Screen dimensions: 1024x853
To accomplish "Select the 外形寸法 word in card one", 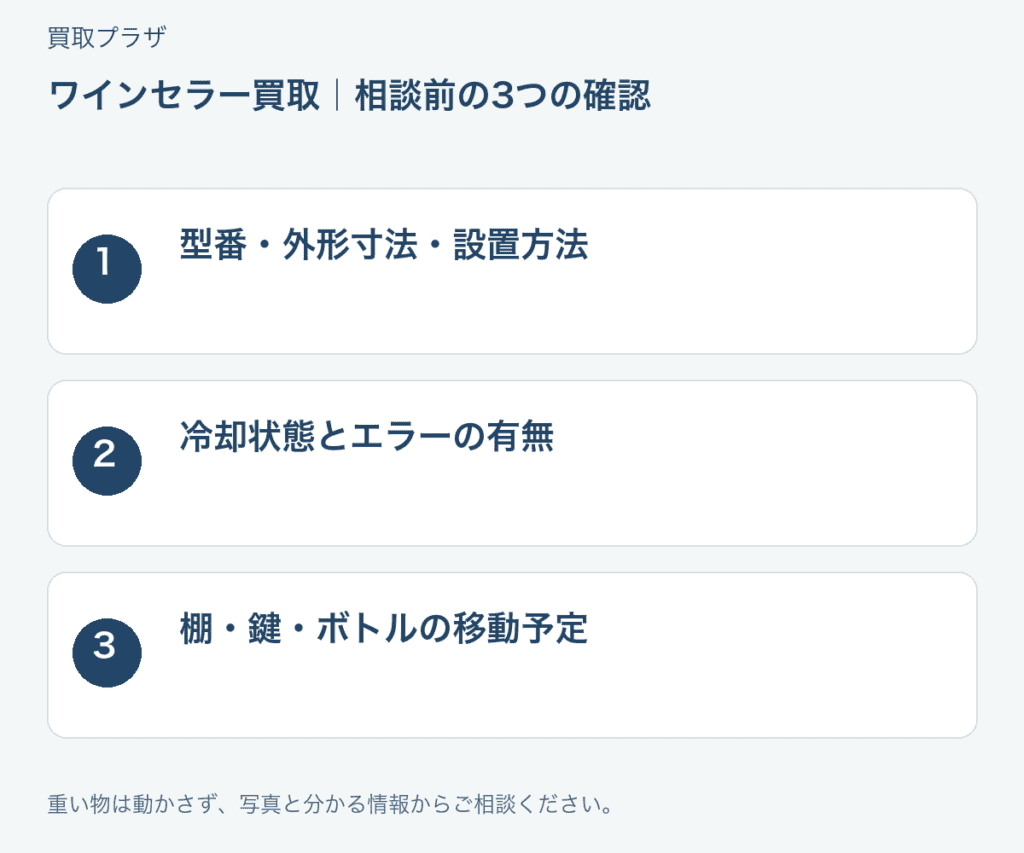I will point(350,245).
